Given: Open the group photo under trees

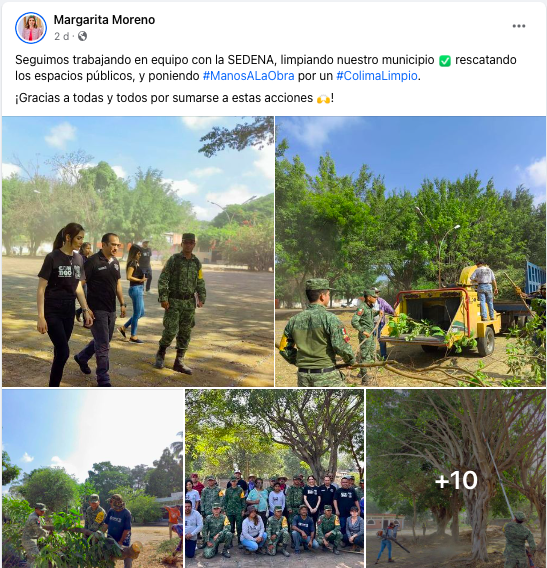Looking at the screenshot, I should click(x=274, y=479).
